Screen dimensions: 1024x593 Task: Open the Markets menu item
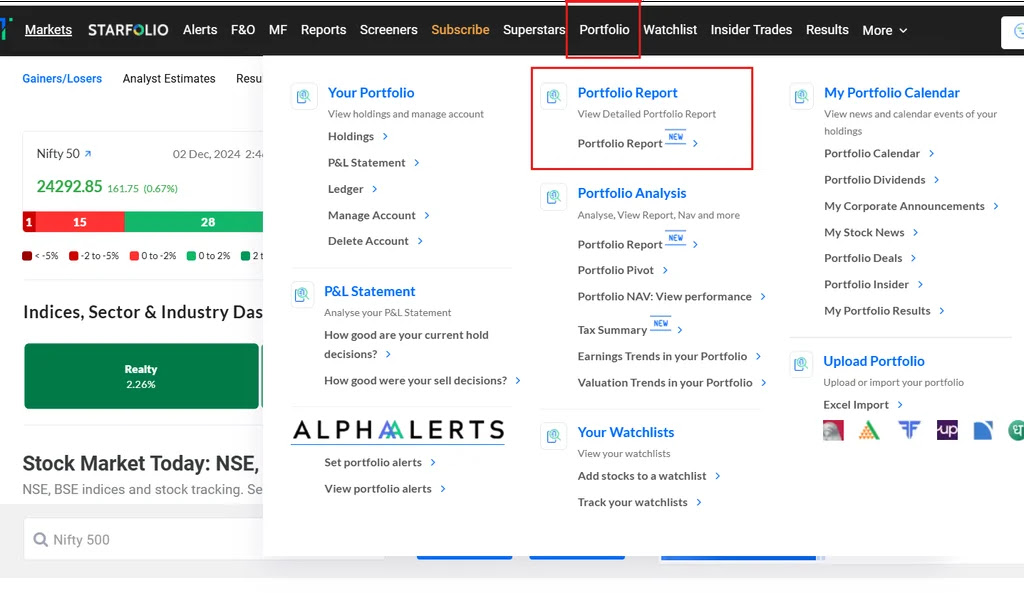[x=48, y=30]
